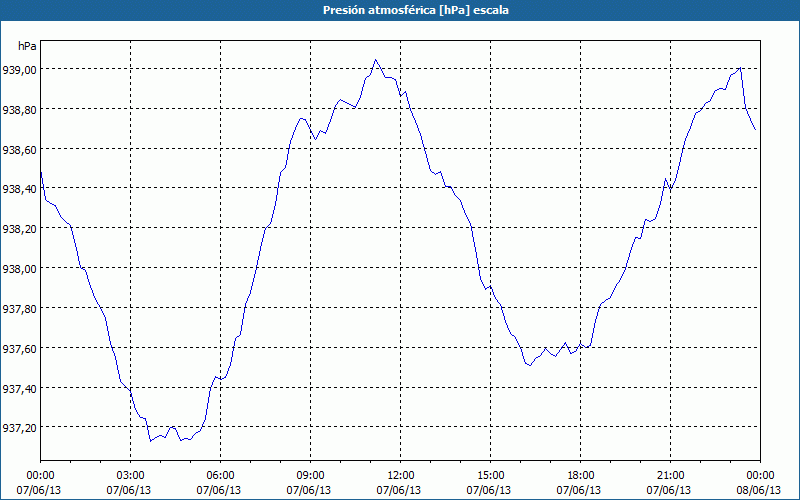Click the 08/06/13 date label
The width and height of the screenshot is (800, 500).
(759, 490)
